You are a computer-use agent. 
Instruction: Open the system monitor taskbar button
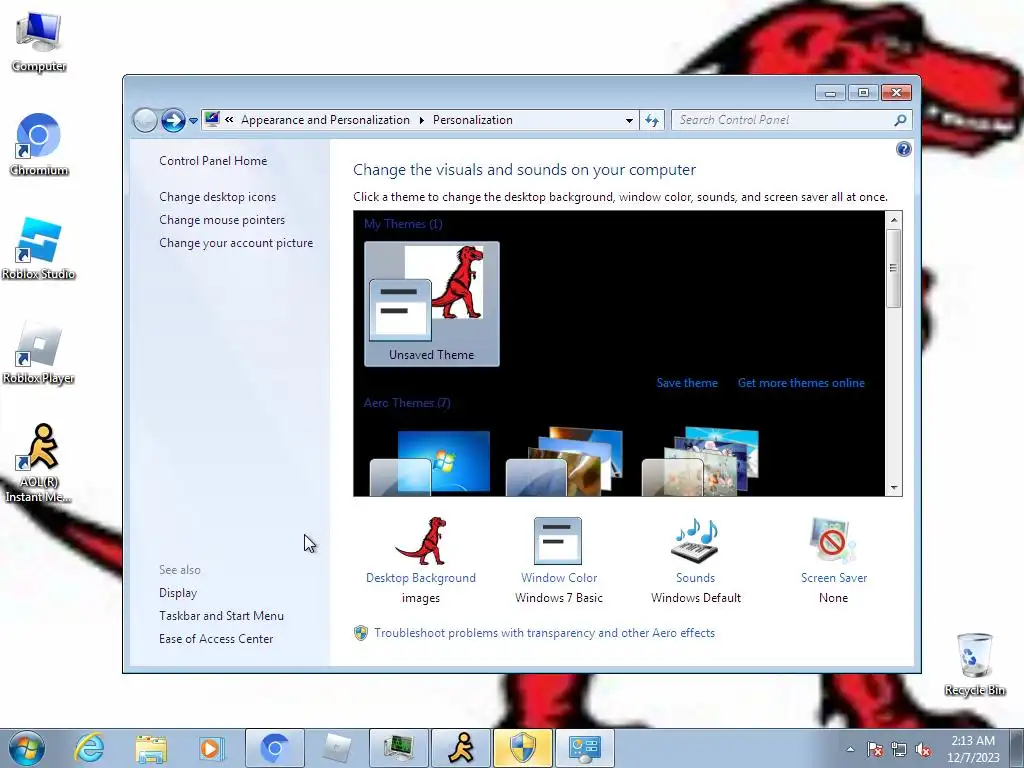(x=398, y=748)
